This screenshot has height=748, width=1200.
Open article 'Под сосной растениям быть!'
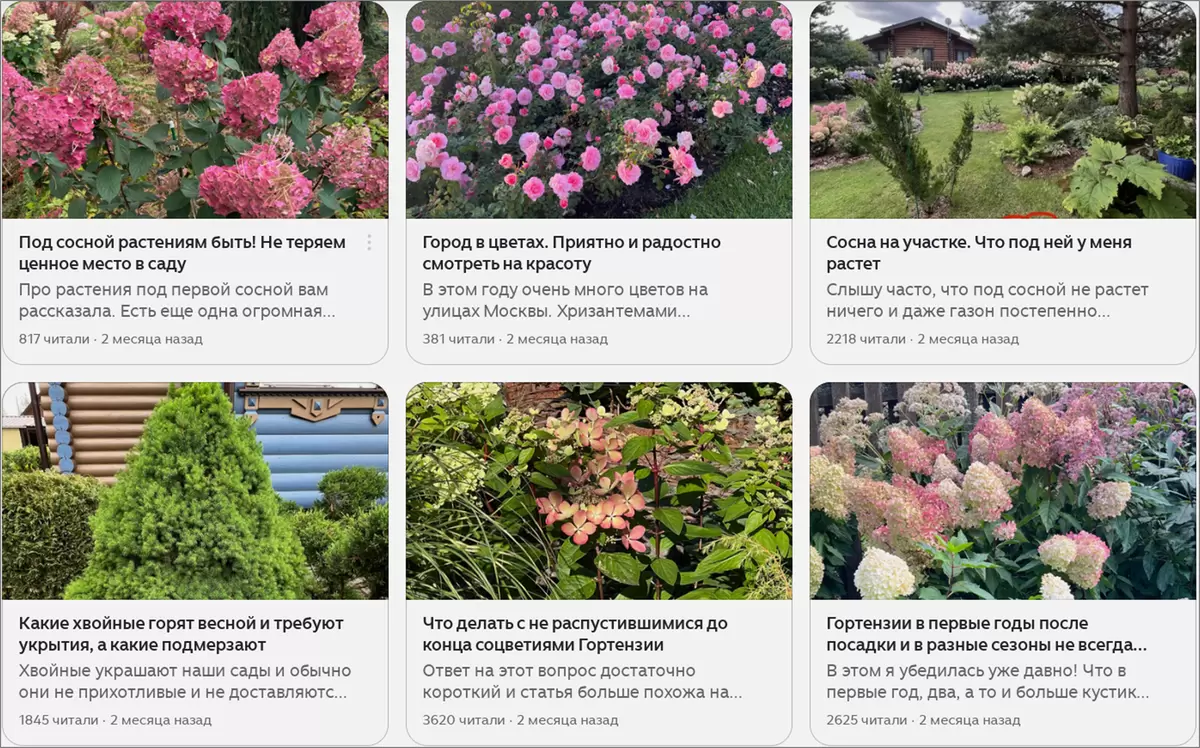pos(182,253)
